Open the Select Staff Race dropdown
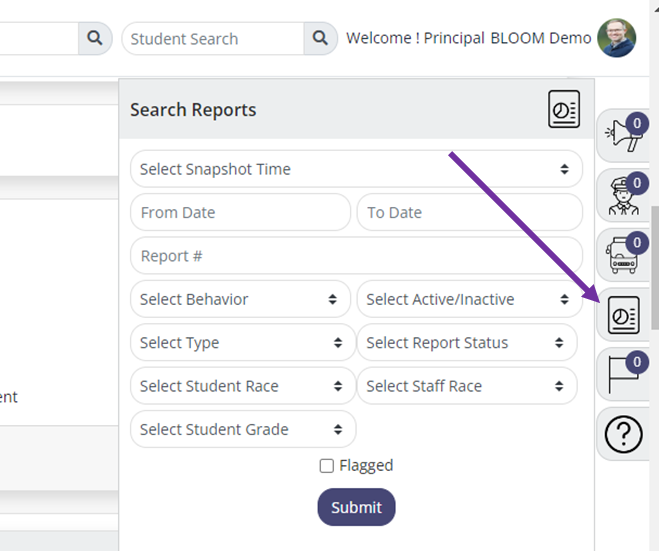The image size is (659, 551). tap(466, 386)
